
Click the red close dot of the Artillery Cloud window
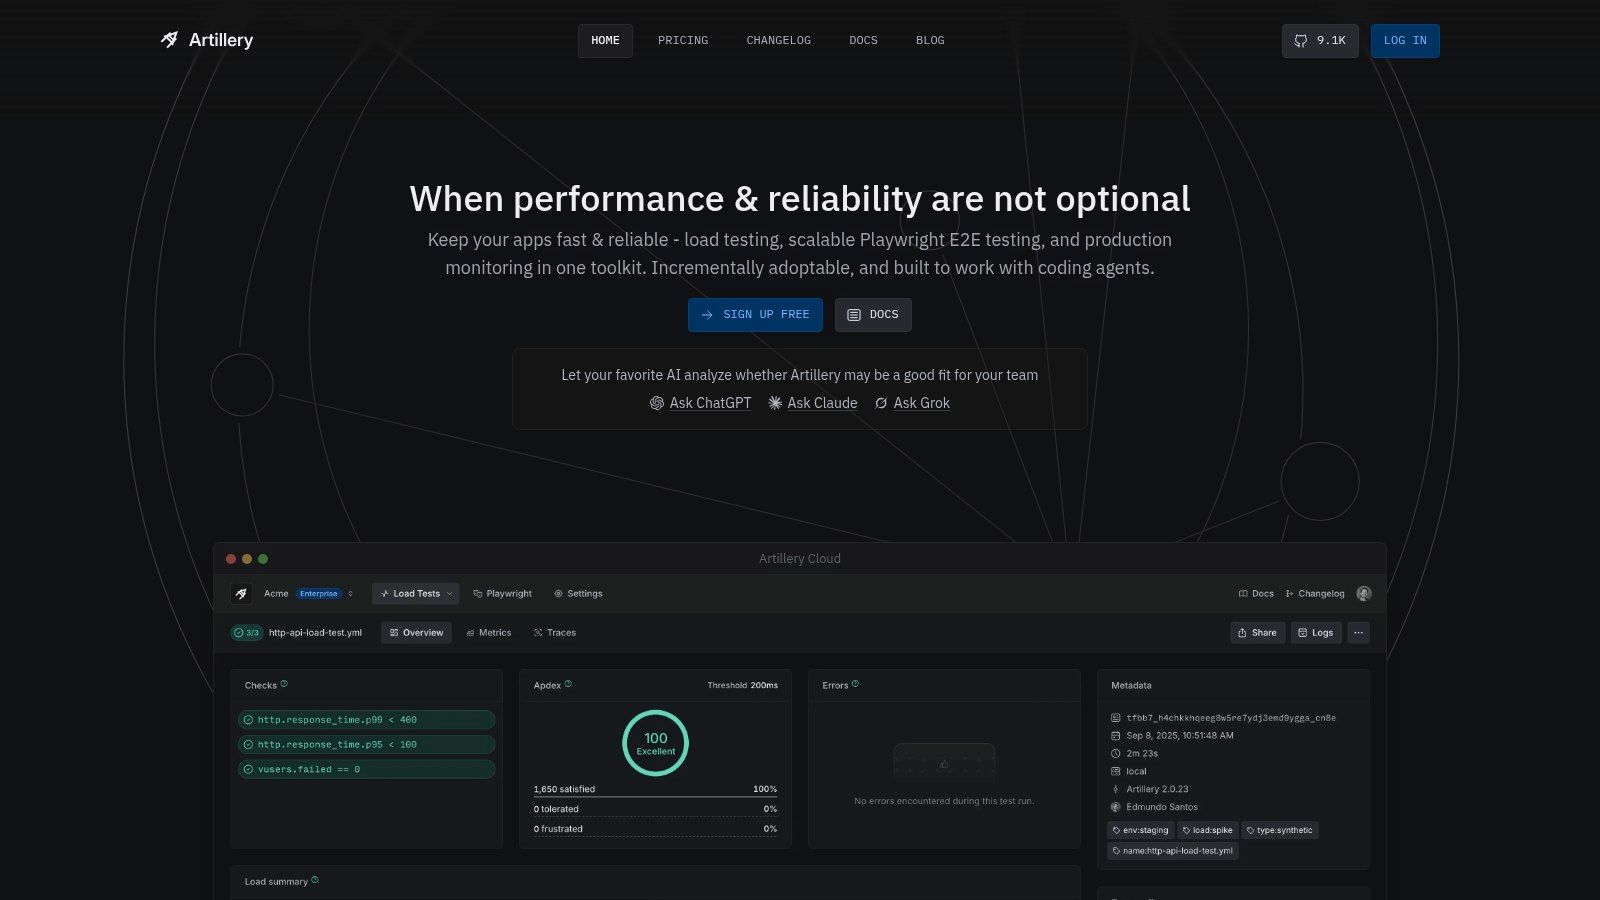click(x=231, y=559)
